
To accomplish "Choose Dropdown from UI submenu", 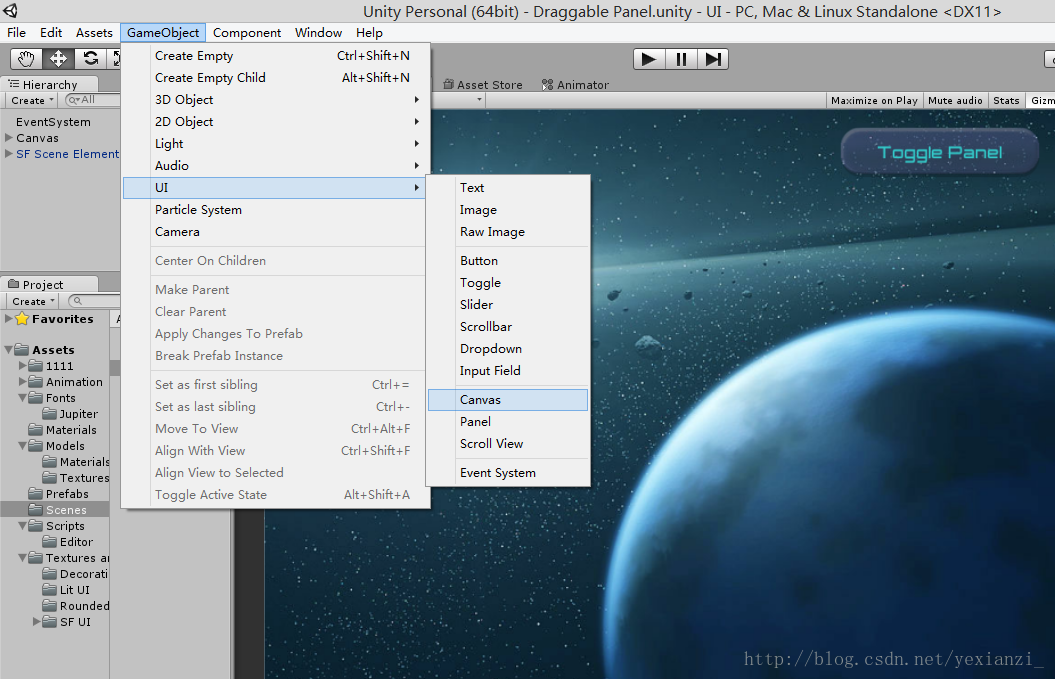I will (x=508, y=349).
